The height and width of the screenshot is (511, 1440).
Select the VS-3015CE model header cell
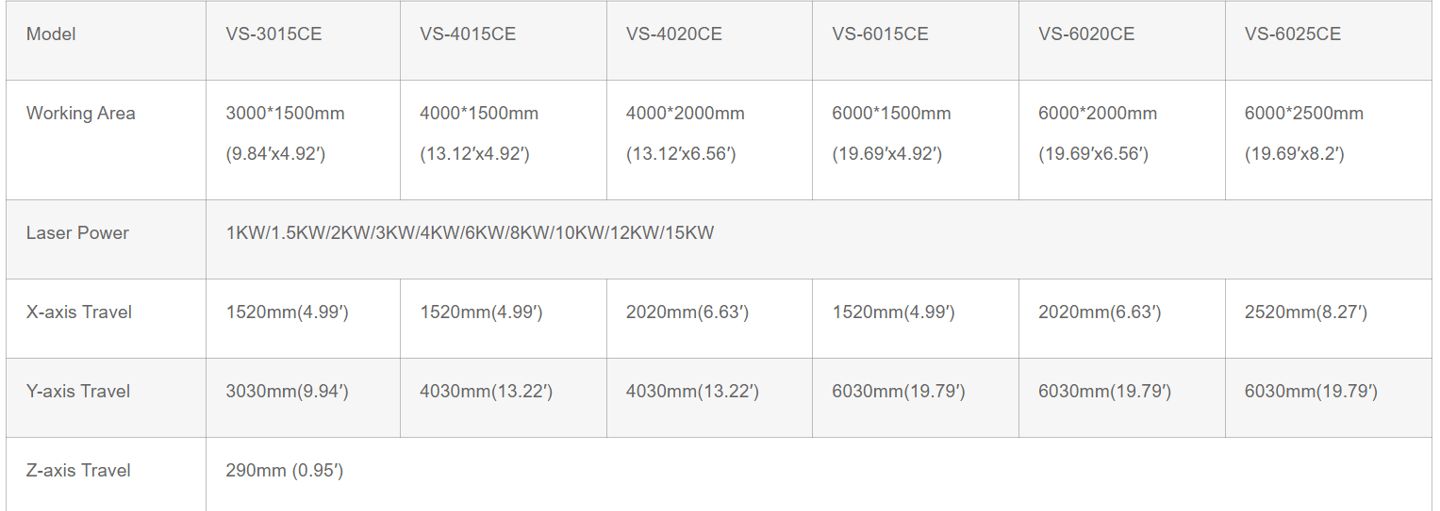(x=303, y=40)
